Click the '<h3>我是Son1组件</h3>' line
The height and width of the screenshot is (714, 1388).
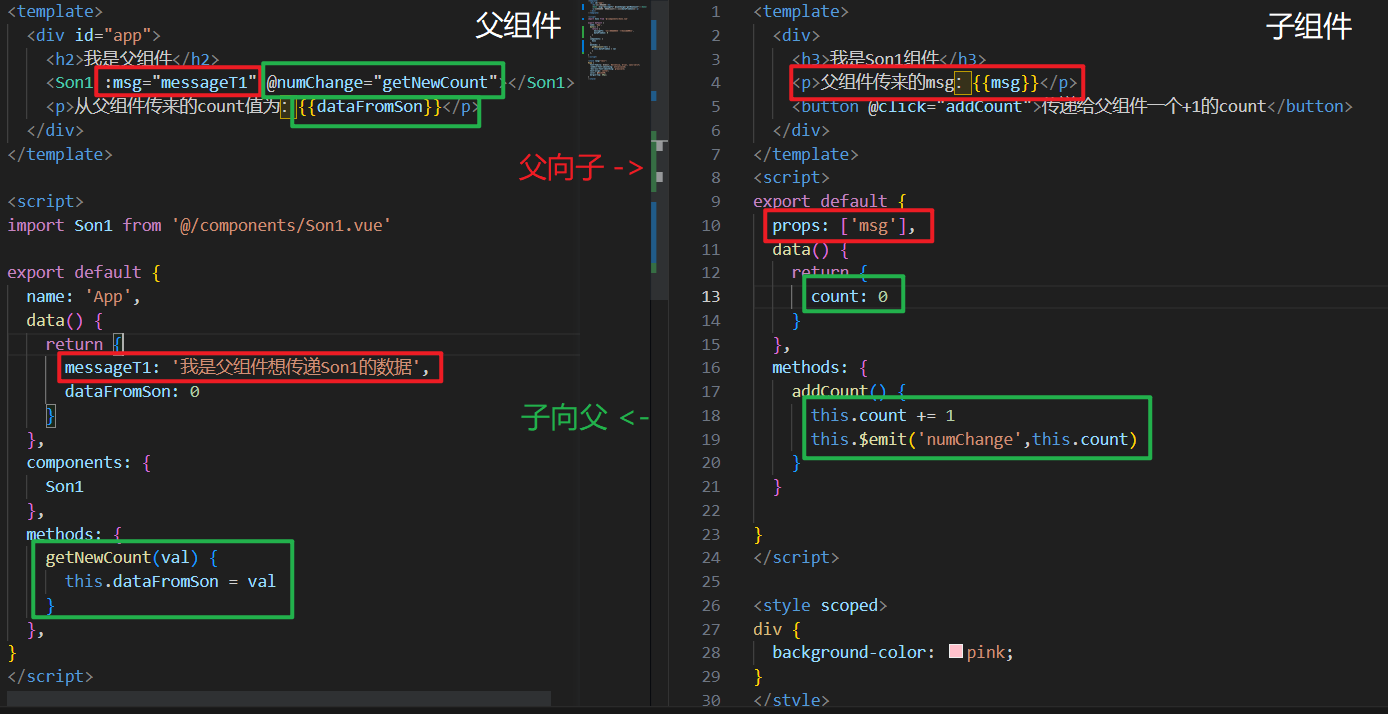point(888,59)
